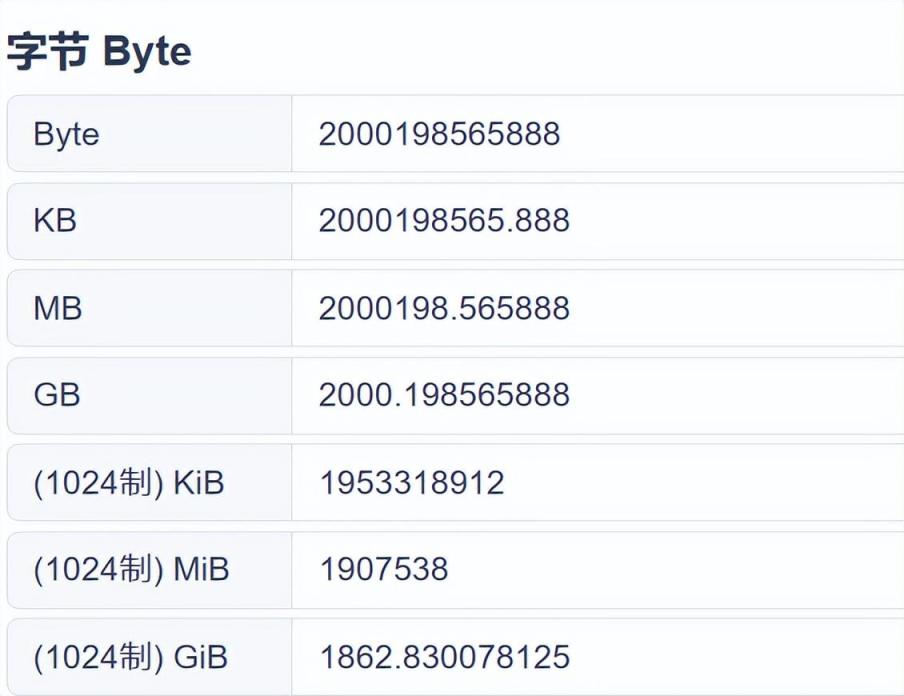Select the MiB unit text

click(201, 570)
